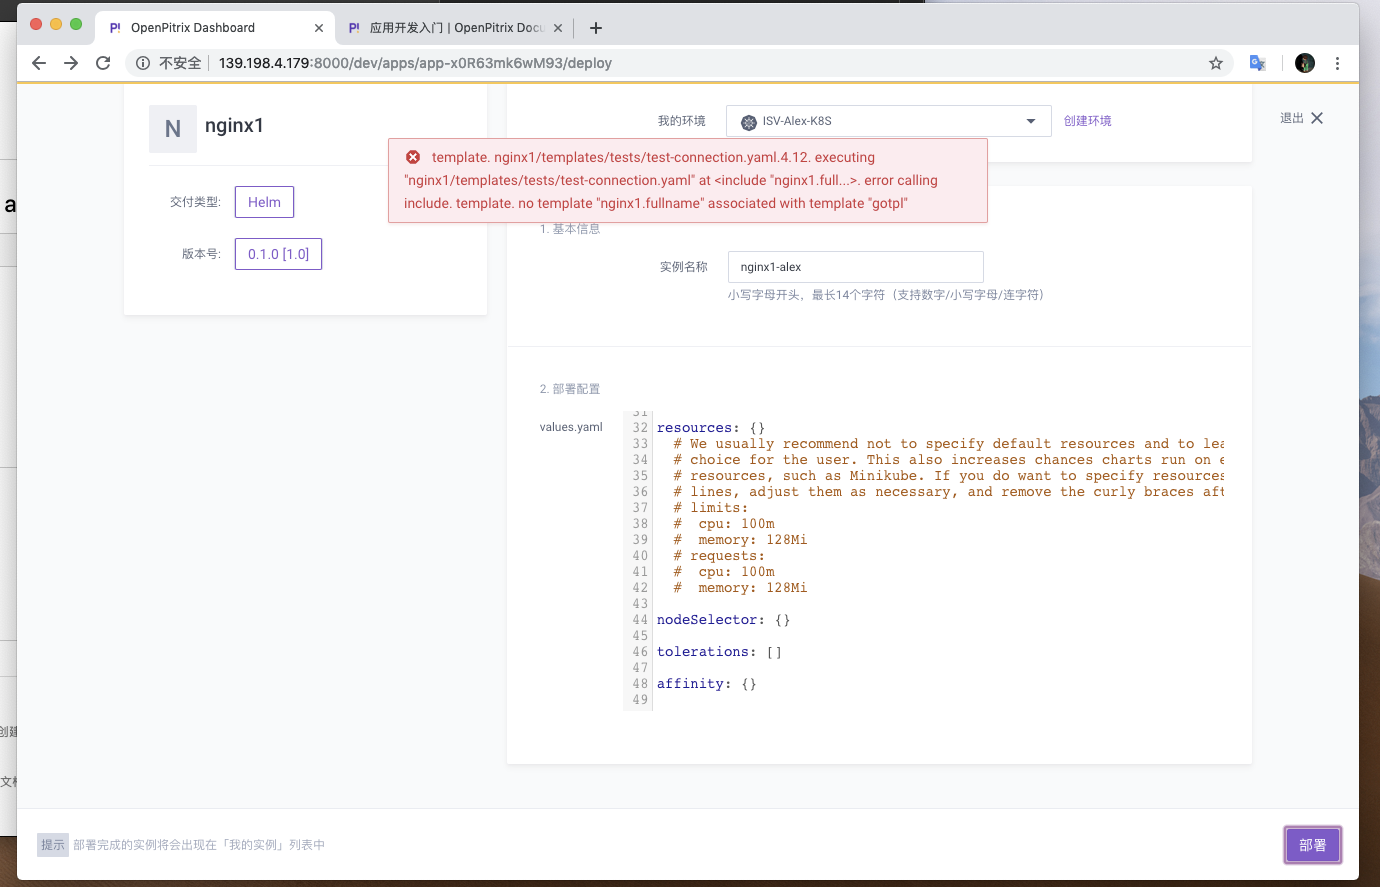
Task: Open 创建环境 to create an environment
Action: point(1087,120)
